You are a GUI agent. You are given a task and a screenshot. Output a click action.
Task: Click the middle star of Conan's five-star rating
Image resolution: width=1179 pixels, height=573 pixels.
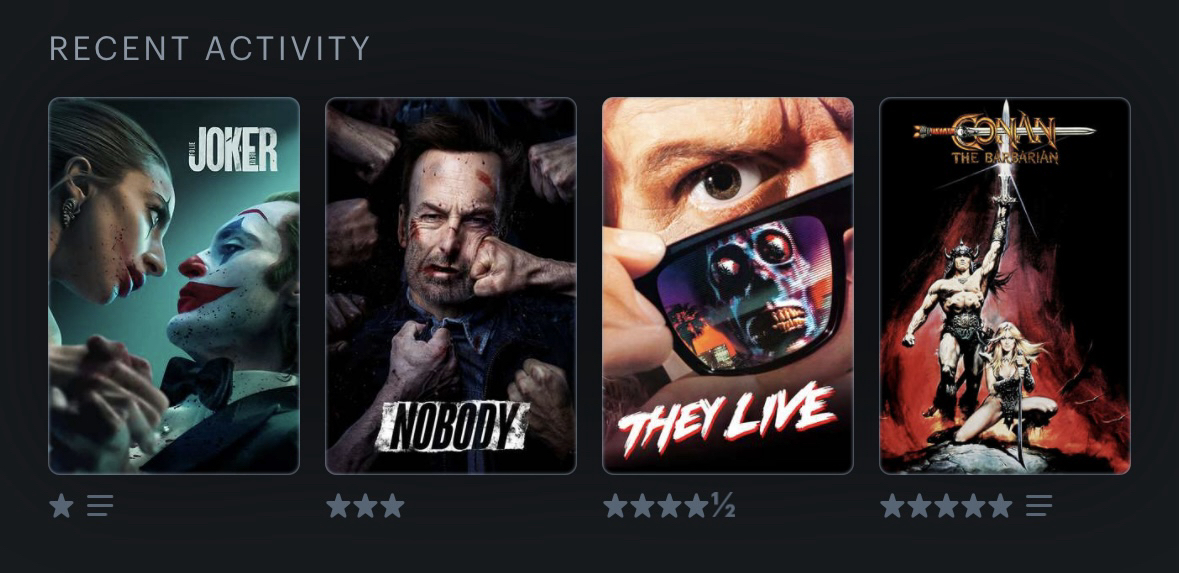pos(946,506)
